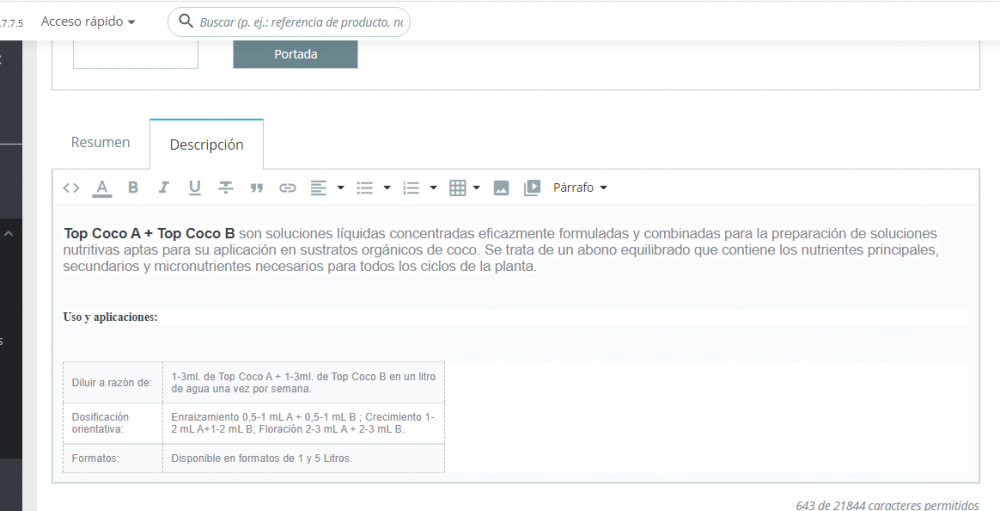Open the Acceso rápido menu

pyautogui.click(x=88, y=22)
